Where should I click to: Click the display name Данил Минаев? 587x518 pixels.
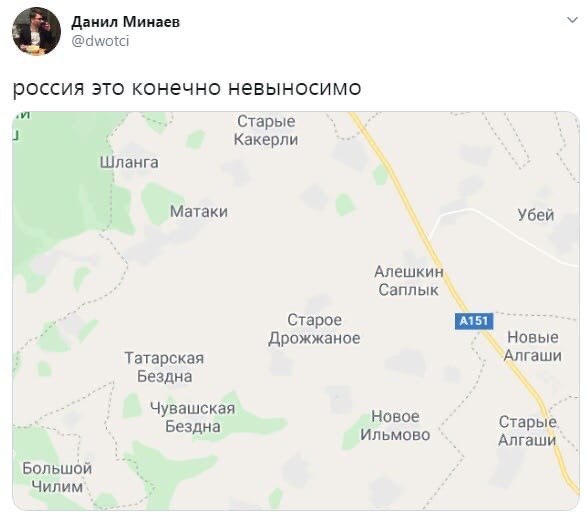point(125,22)
